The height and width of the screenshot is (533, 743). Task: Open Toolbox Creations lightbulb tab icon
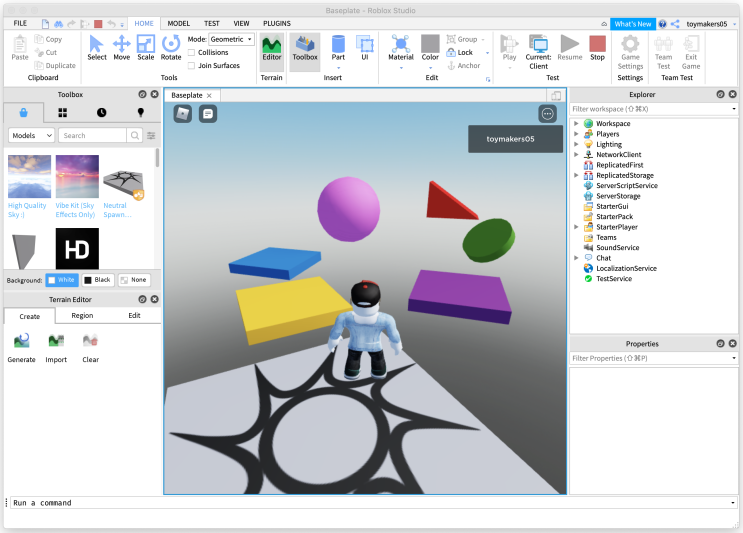point(140,112)
